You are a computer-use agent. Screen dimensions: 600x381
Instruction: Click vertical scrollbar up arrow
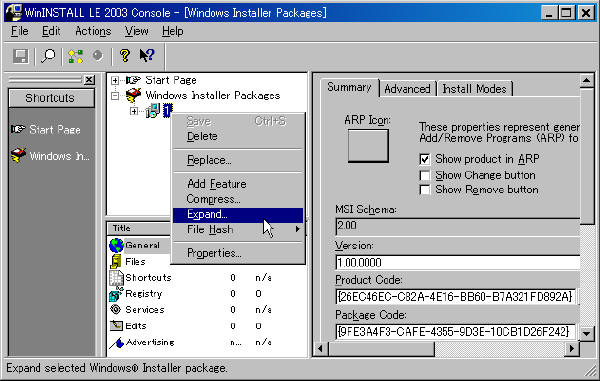[587, 80]
